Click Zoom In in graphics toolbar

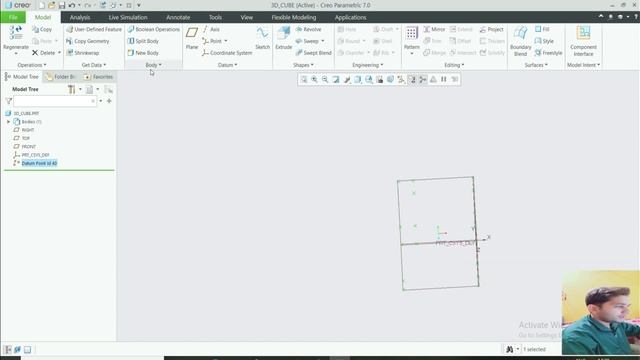tap(314, 79)
